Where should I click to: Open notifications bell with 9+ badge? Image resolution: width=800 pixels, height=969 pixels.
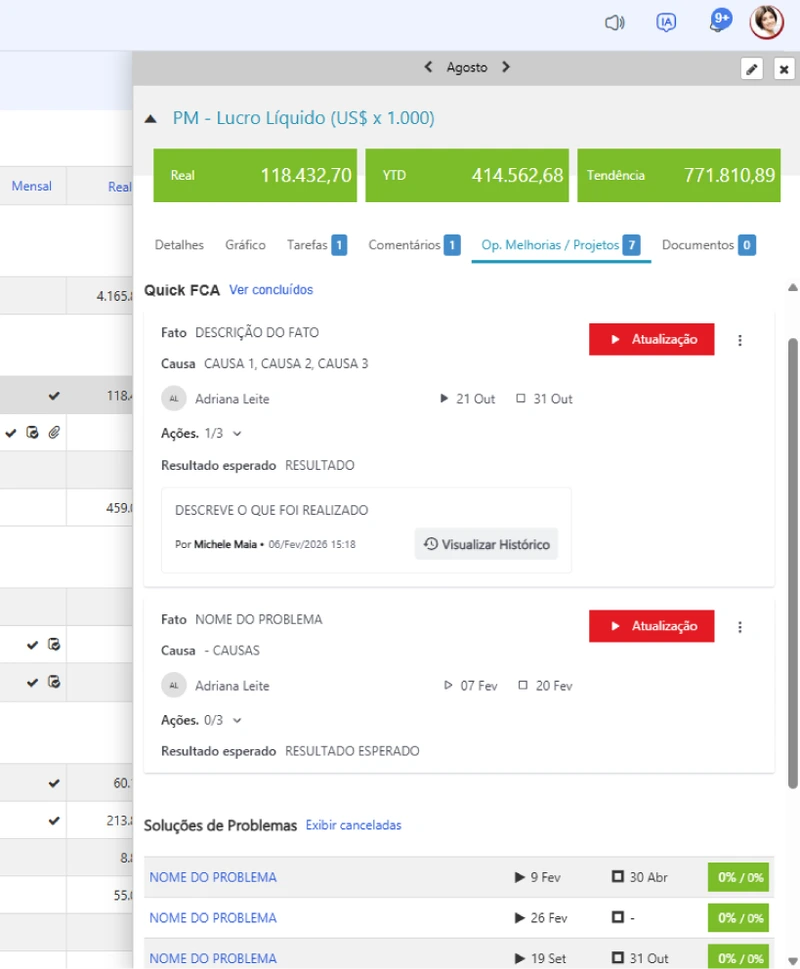click(x=720, y=21)
